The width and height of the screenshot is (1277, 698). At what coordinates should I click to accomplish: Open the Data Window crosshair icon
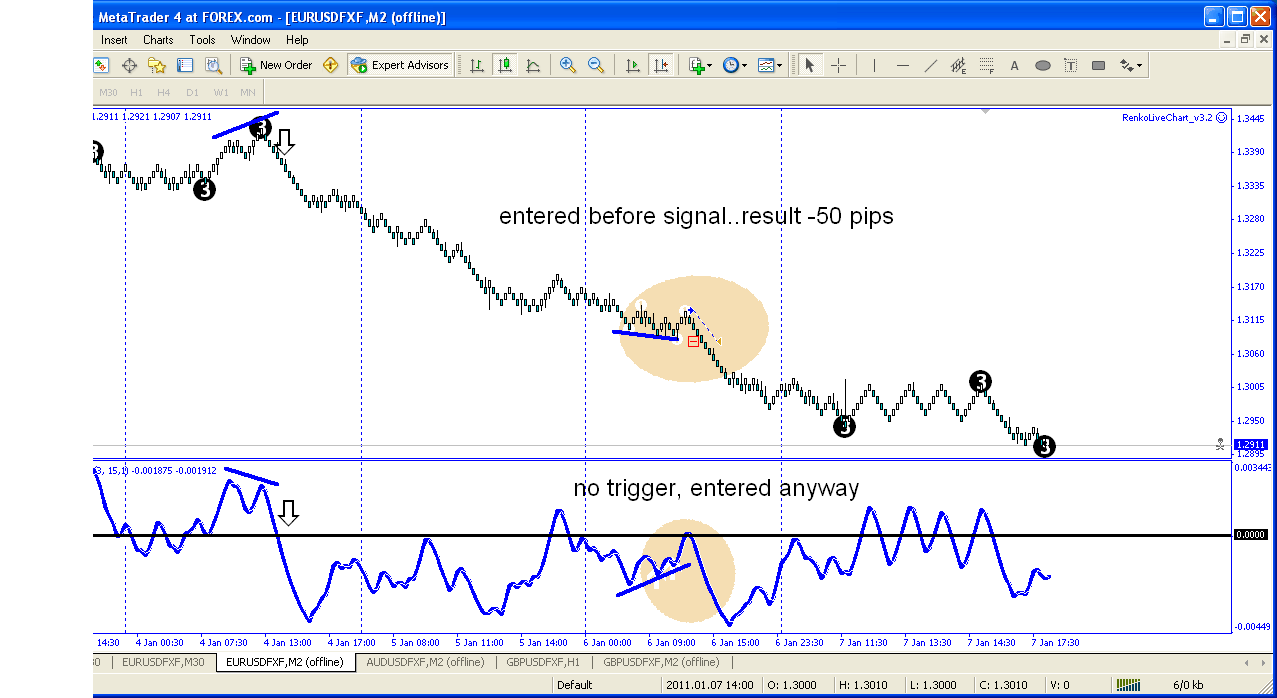click(129, 65)
